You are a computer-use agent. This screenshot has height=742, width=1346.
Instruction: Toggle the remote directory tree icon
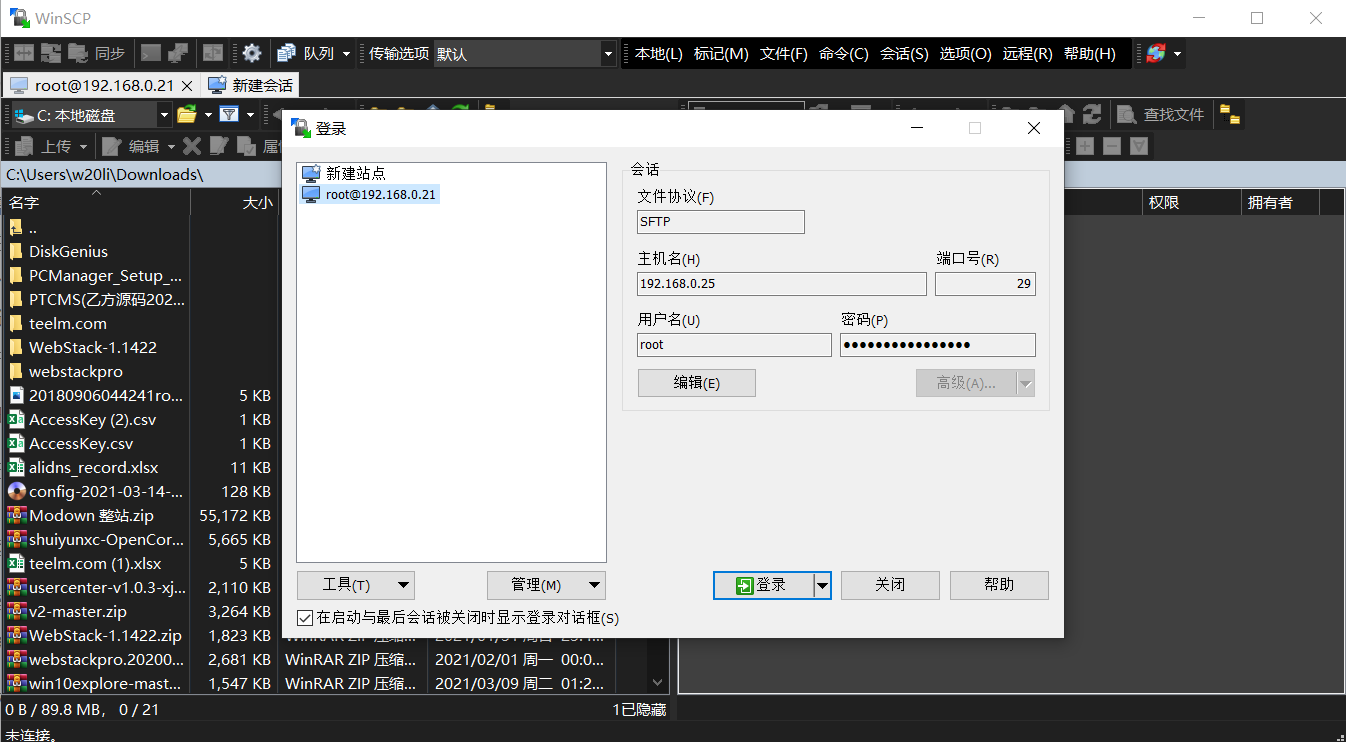(1230, 115)
